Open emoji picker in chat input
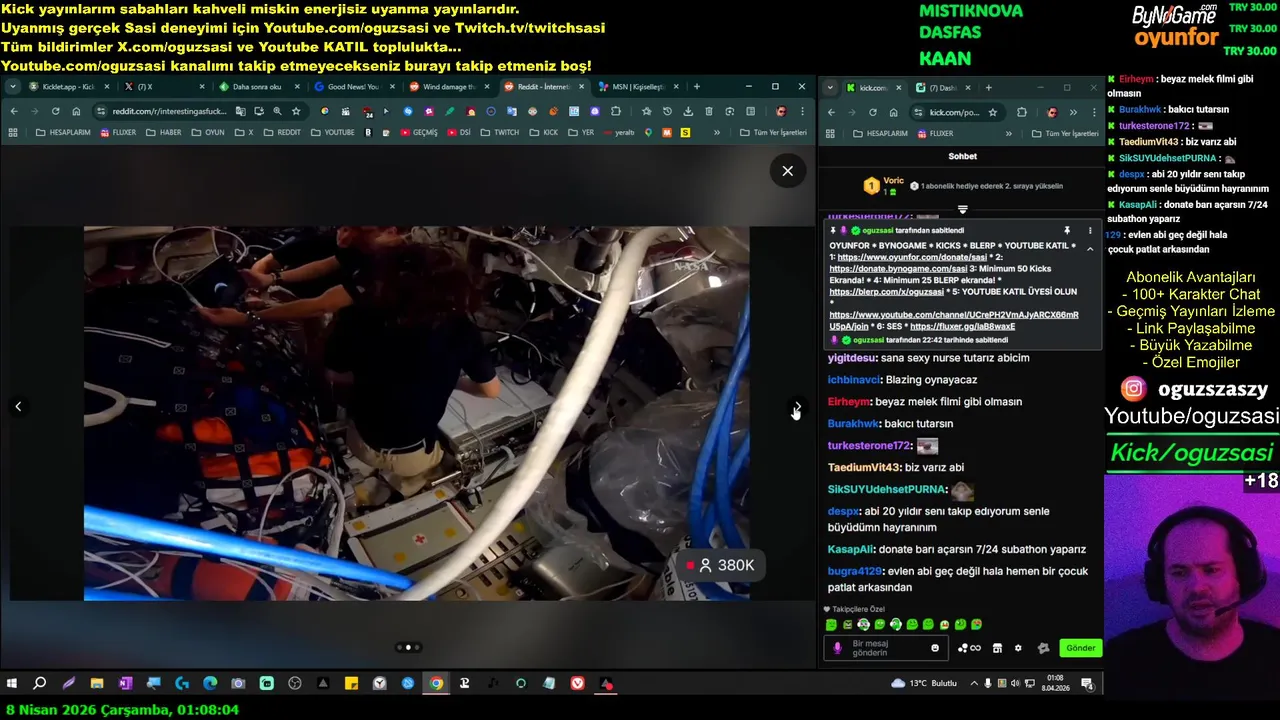Screen dimensions: 1280x720 [x=935, y=648]
